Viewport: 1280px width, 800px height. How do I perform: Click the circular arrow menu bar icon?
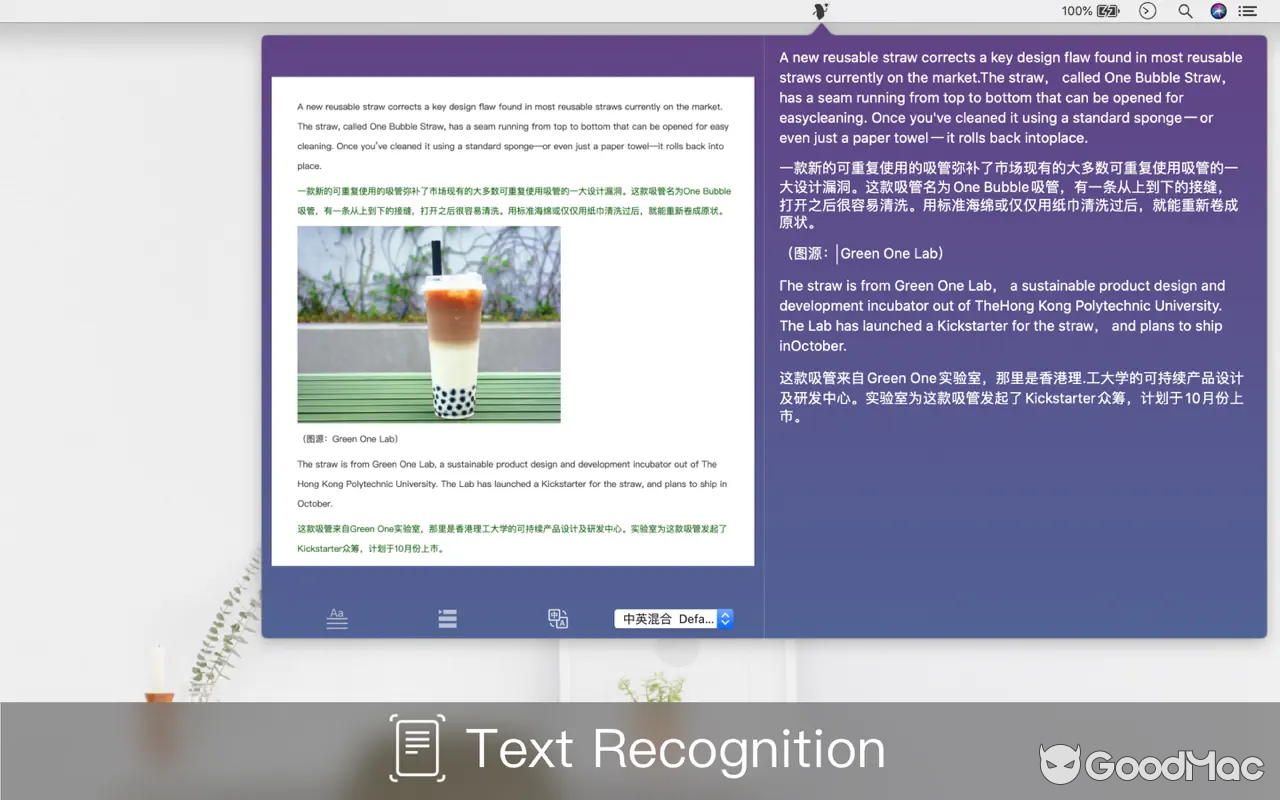[x=1147, y=11]
